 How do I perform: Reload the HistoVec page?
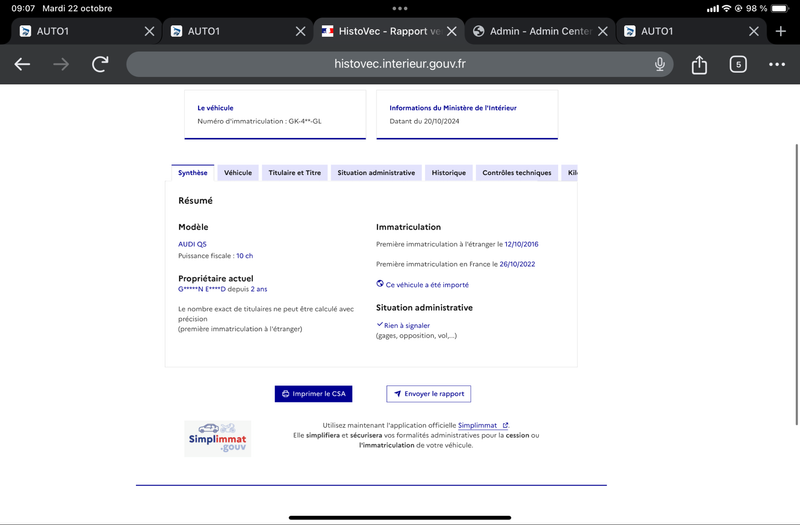tap(100, 64)
